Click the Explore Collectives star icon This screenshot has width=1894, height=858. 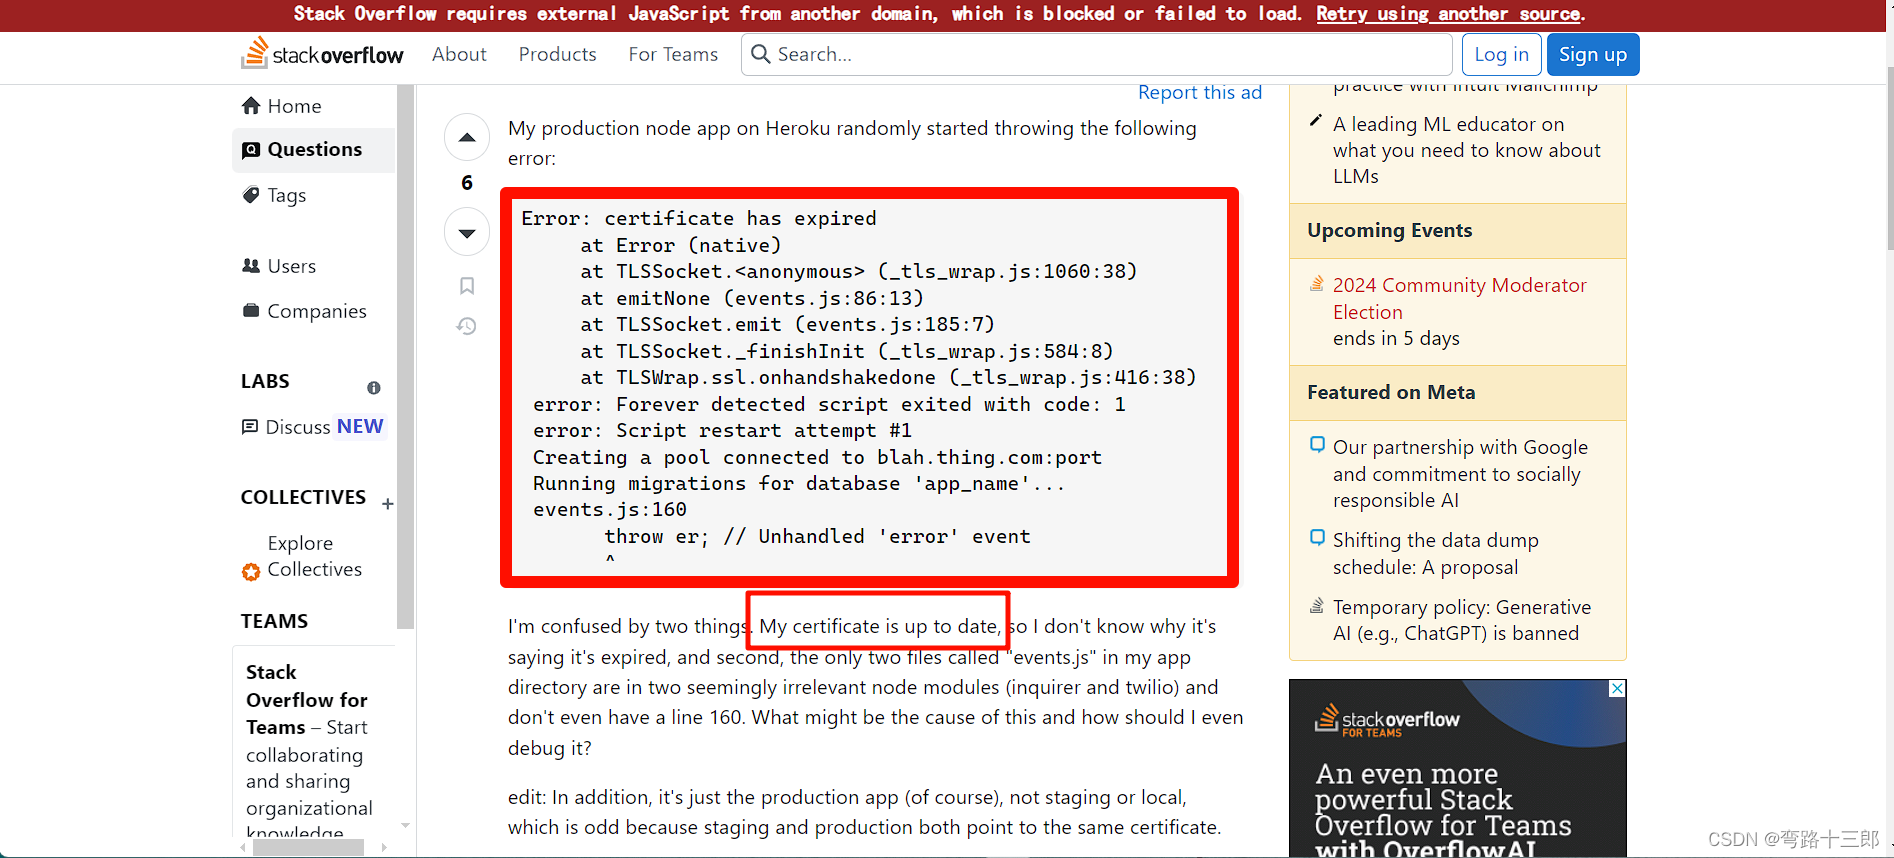pos(251,572)
